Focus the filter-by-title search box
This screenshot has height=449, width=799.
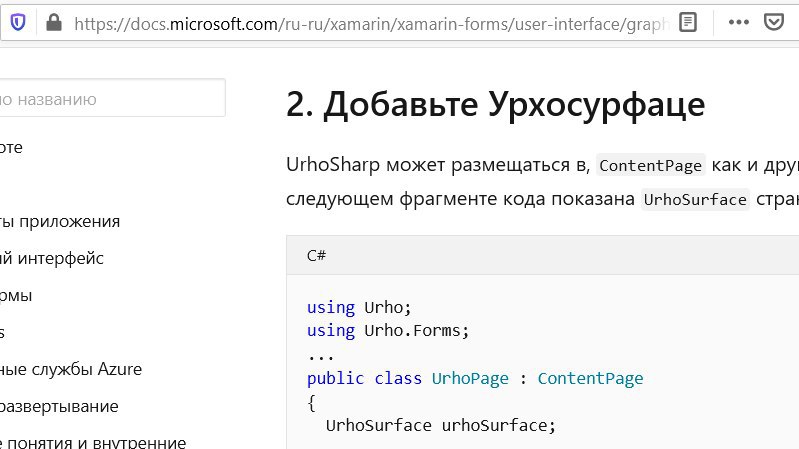point(113,98)
